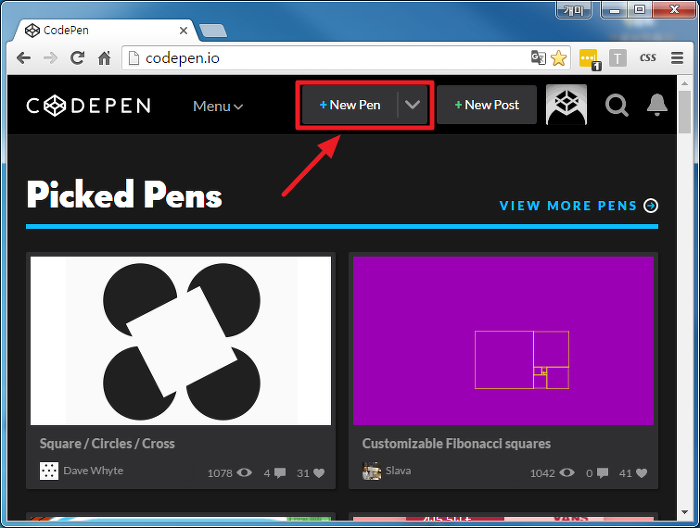
Task: Close the CodePen tab
Action: [x=183, y=30]
